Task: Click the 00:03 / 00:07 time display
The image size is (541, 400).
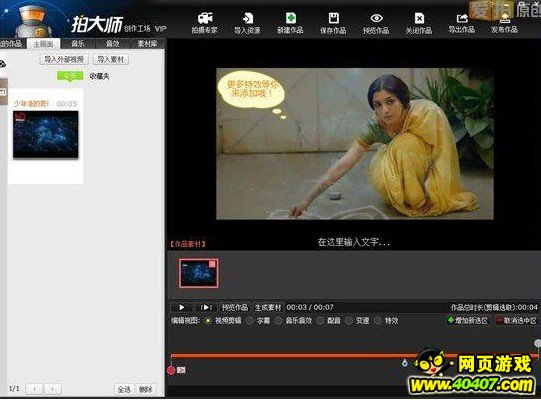Action: point(310,307)
